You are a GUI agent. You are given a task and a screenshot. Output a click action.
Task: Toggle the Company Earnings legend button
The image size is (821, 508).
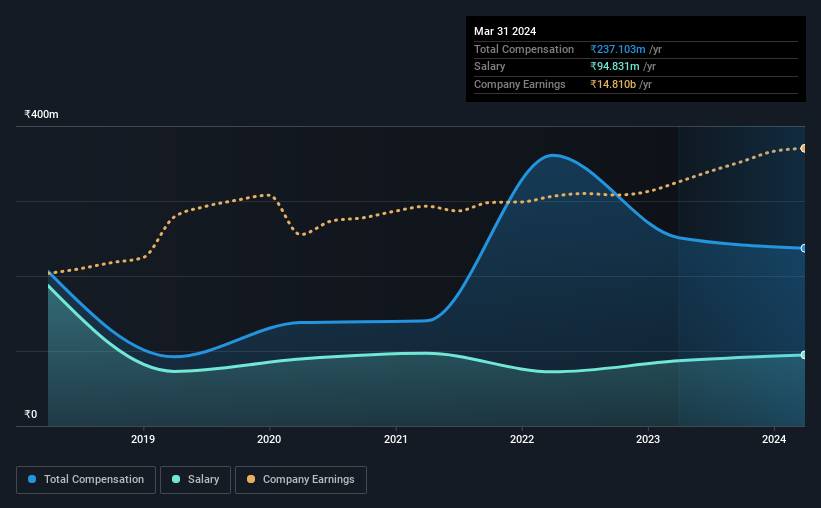tap(301, 480)
